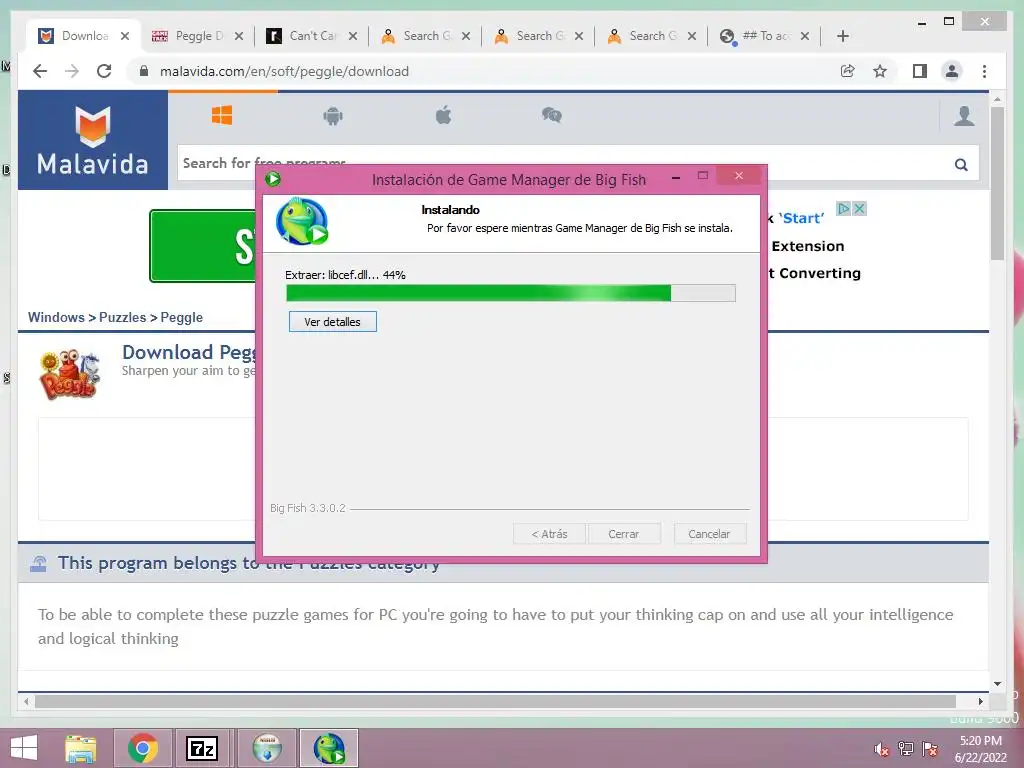Open the network tray icon
Image resolution: width=1024 pixels, height=768 pixels.
point(906,749)
